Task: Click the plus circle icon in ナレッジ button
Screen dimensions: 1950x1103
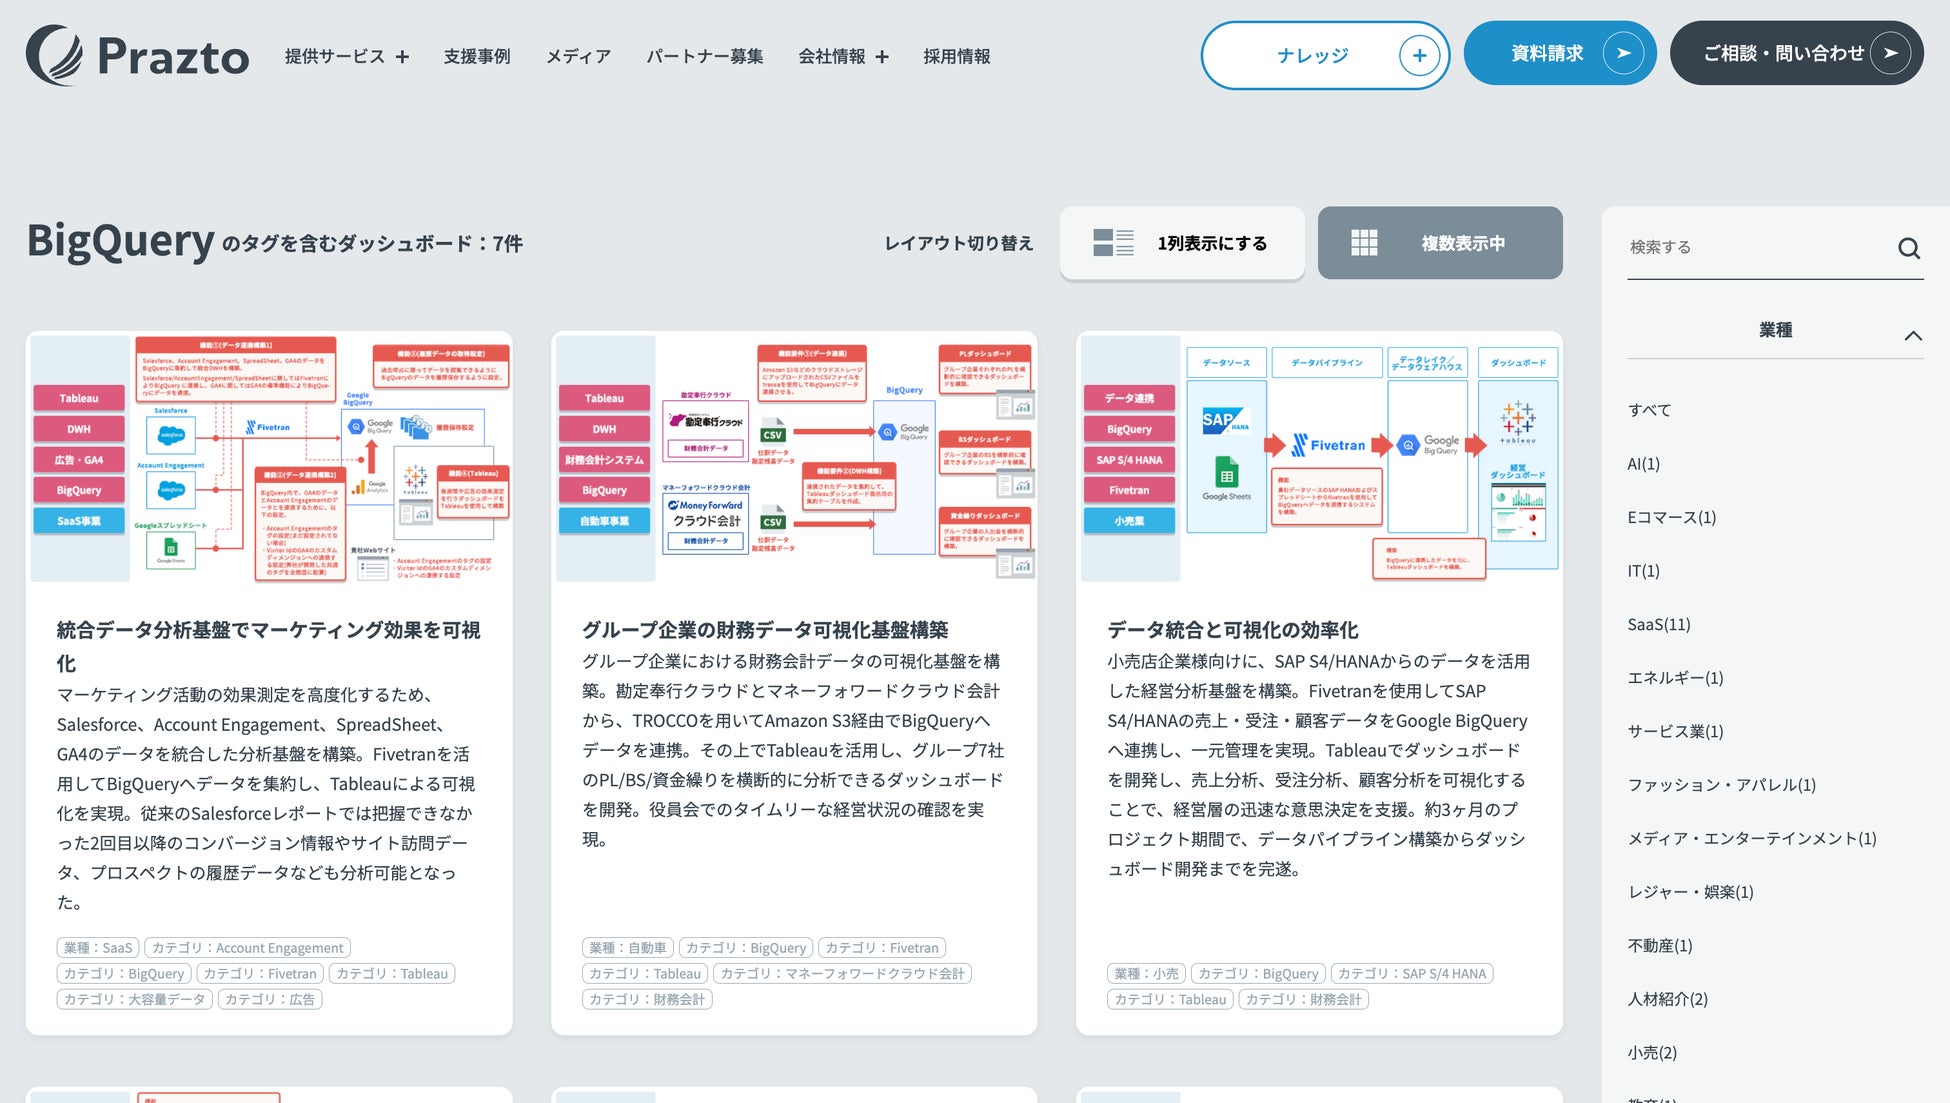Action: pyautogui.click(x=1419, y=55)
